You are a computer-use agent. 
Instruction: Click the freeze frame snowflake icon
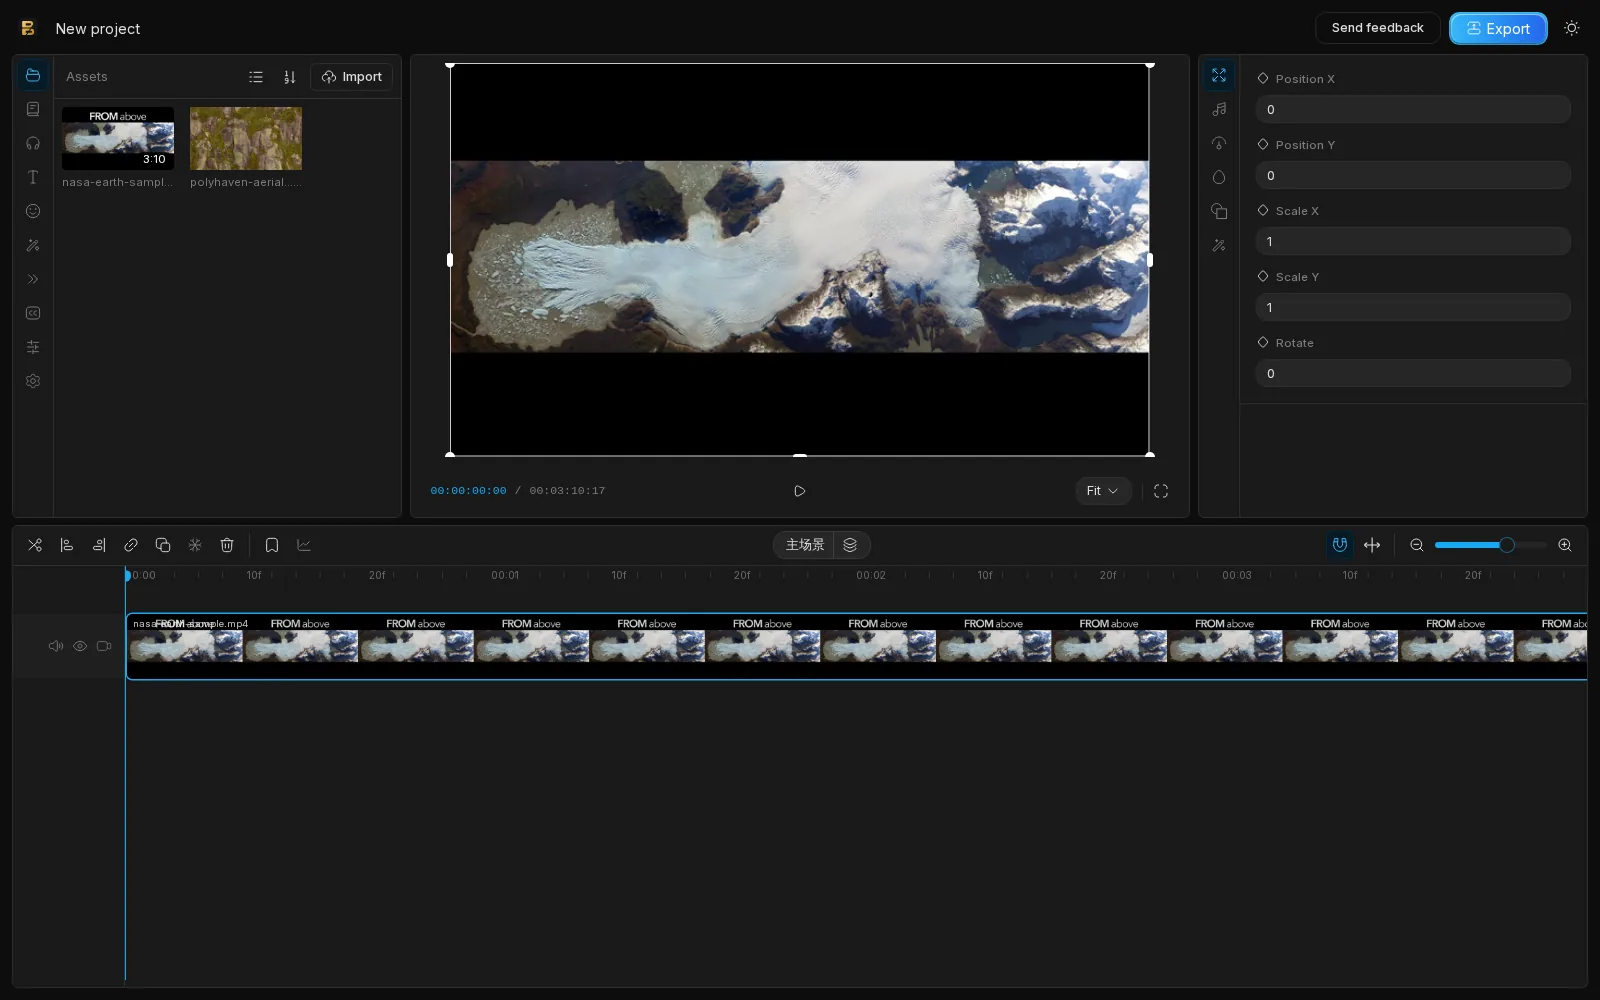195,545
